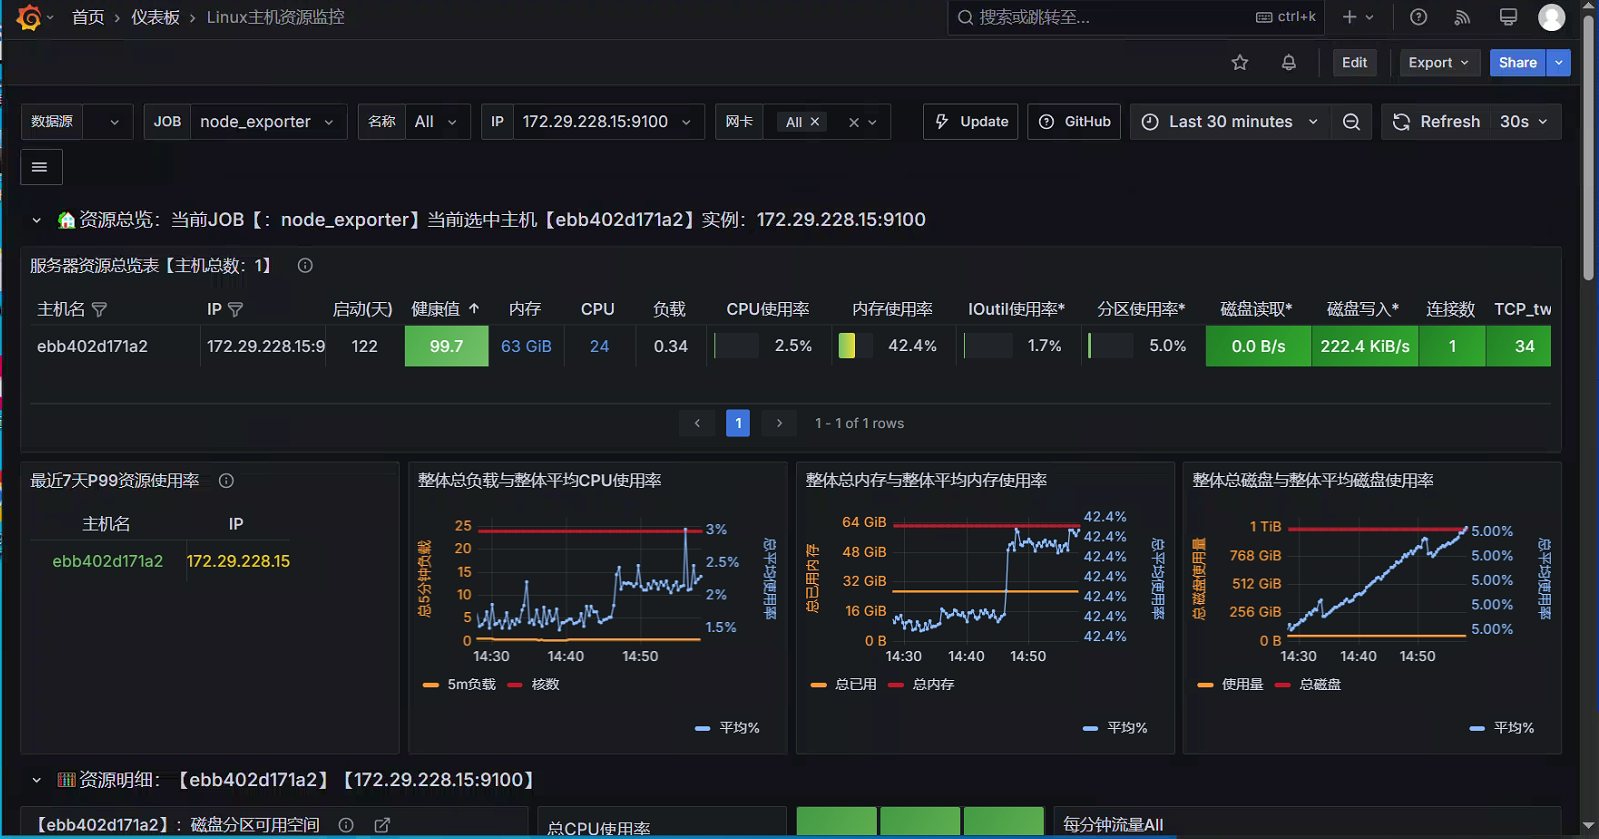The width and height of the screenshot is (1599, 839).
Task: Open the news RSS feed icon
Action: click(x=1463, y=17)
